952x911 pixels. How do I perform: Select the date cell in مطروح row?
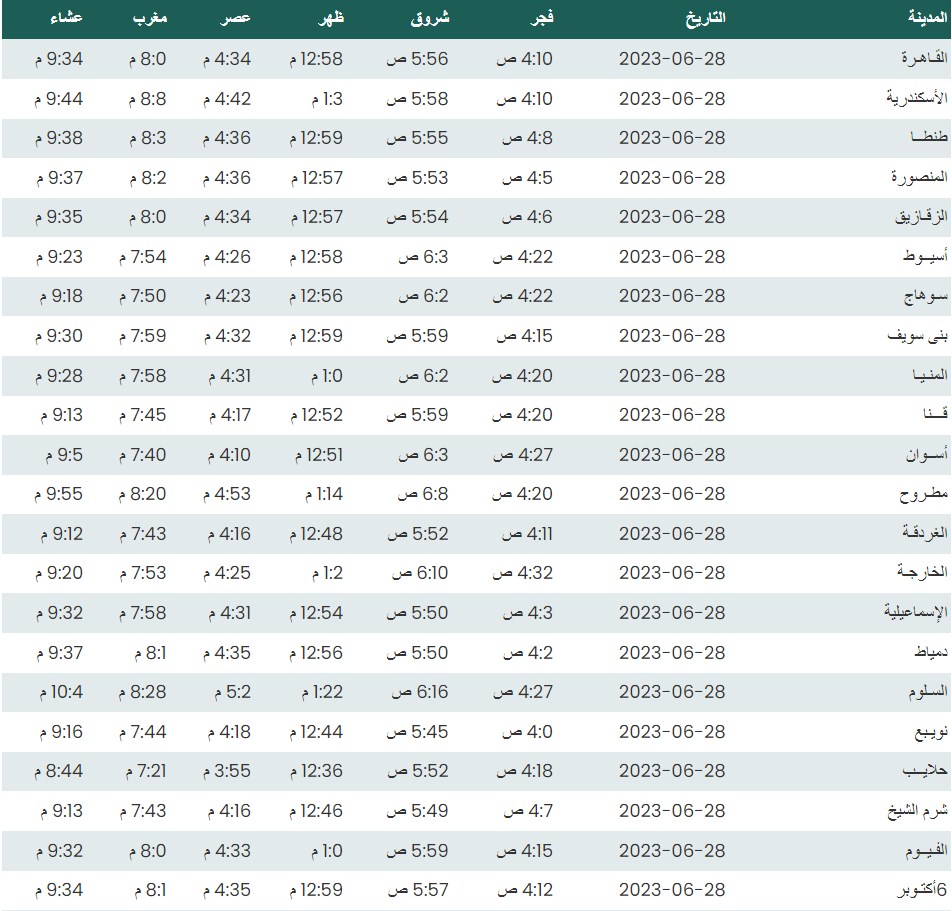tap(672, 494)
